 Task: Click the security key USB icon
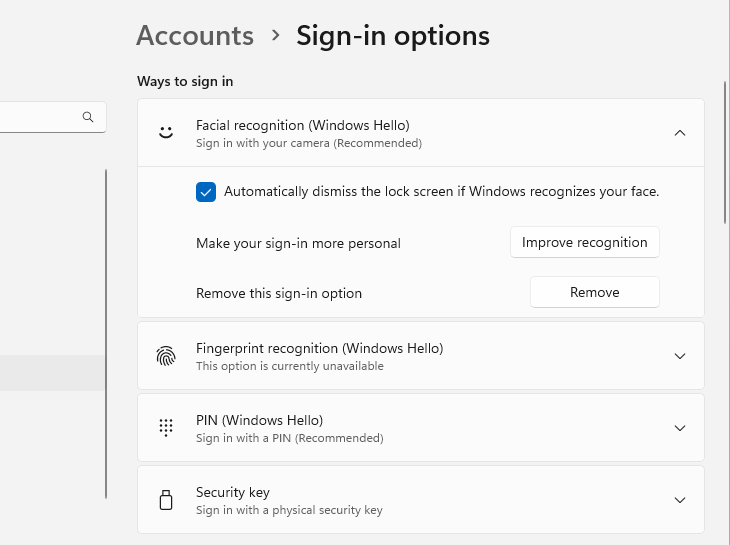coord(166,500)
